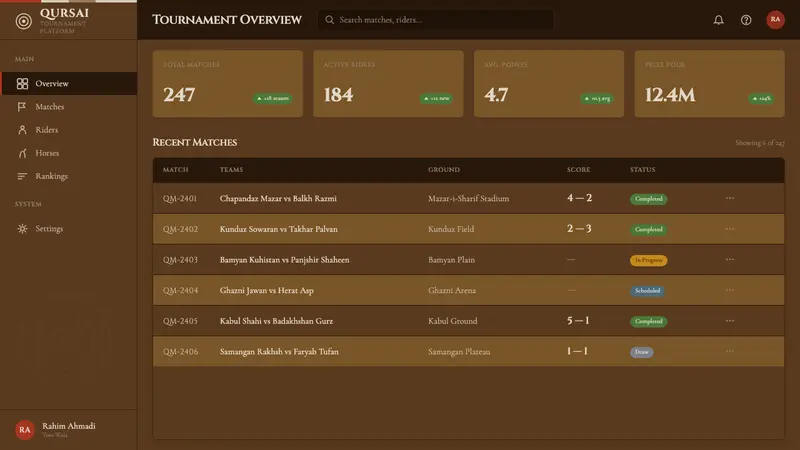
Task: Click match ID QM-2403
Action: 180,260
